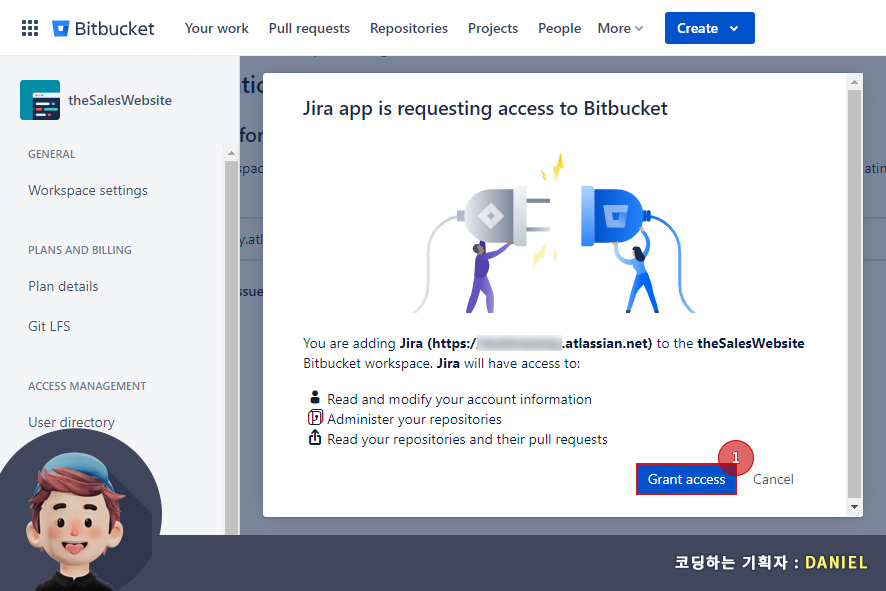The width and height of the screenshot is (886, 591).
Task: Open Workspace settings in the sidebar
Action: point(88,190)
